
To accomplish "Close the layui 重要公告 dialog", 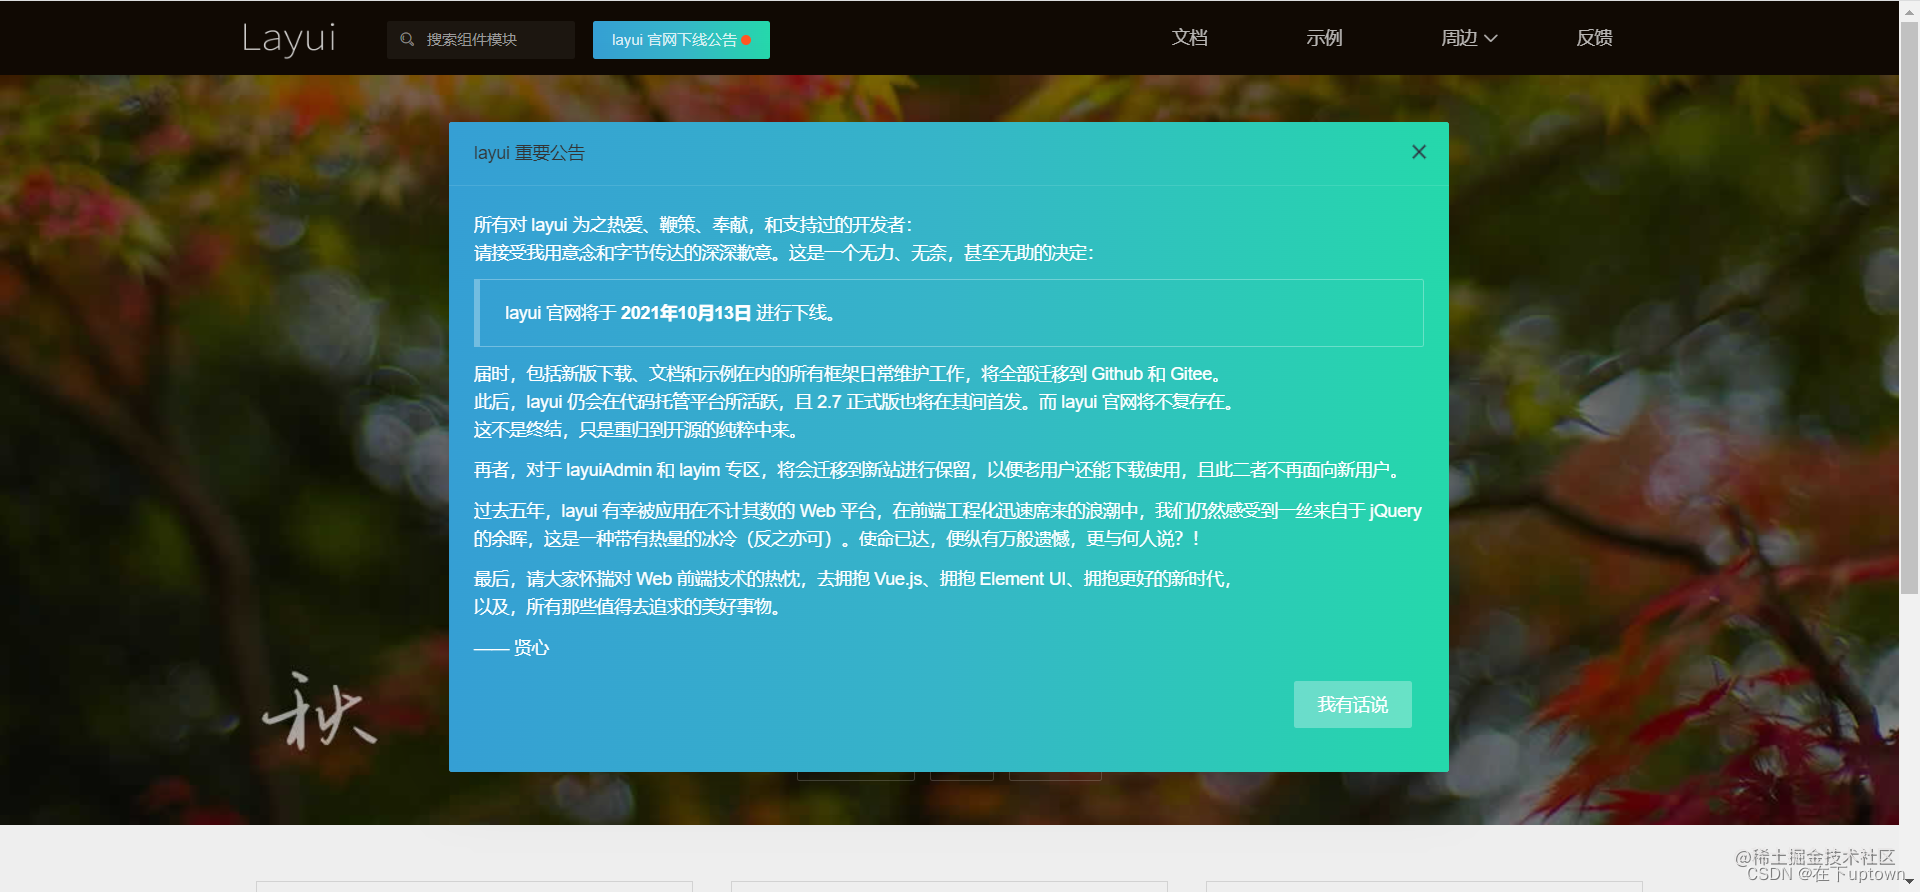I will (x=1419, y=152).
